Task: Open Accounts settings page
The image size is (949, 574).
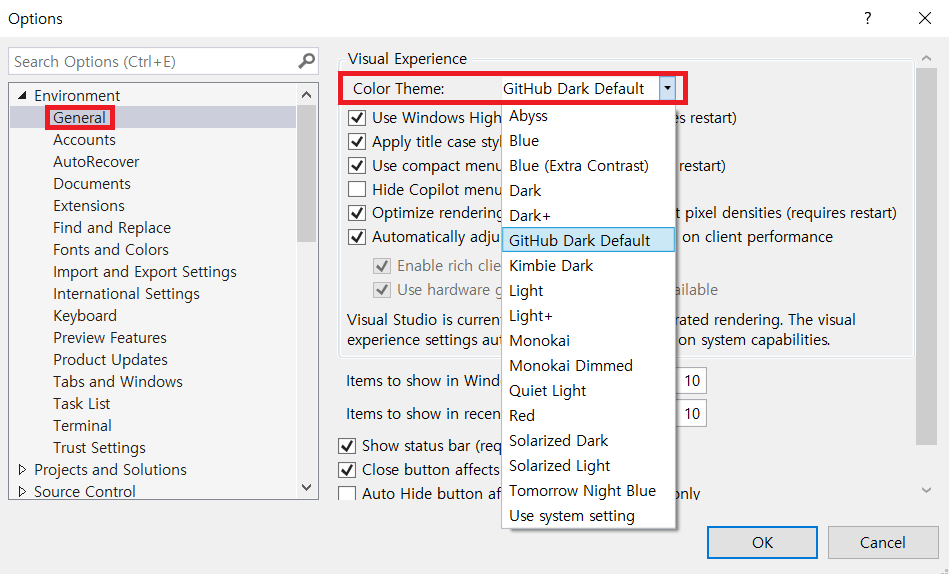Action: (x=84, y=139)
